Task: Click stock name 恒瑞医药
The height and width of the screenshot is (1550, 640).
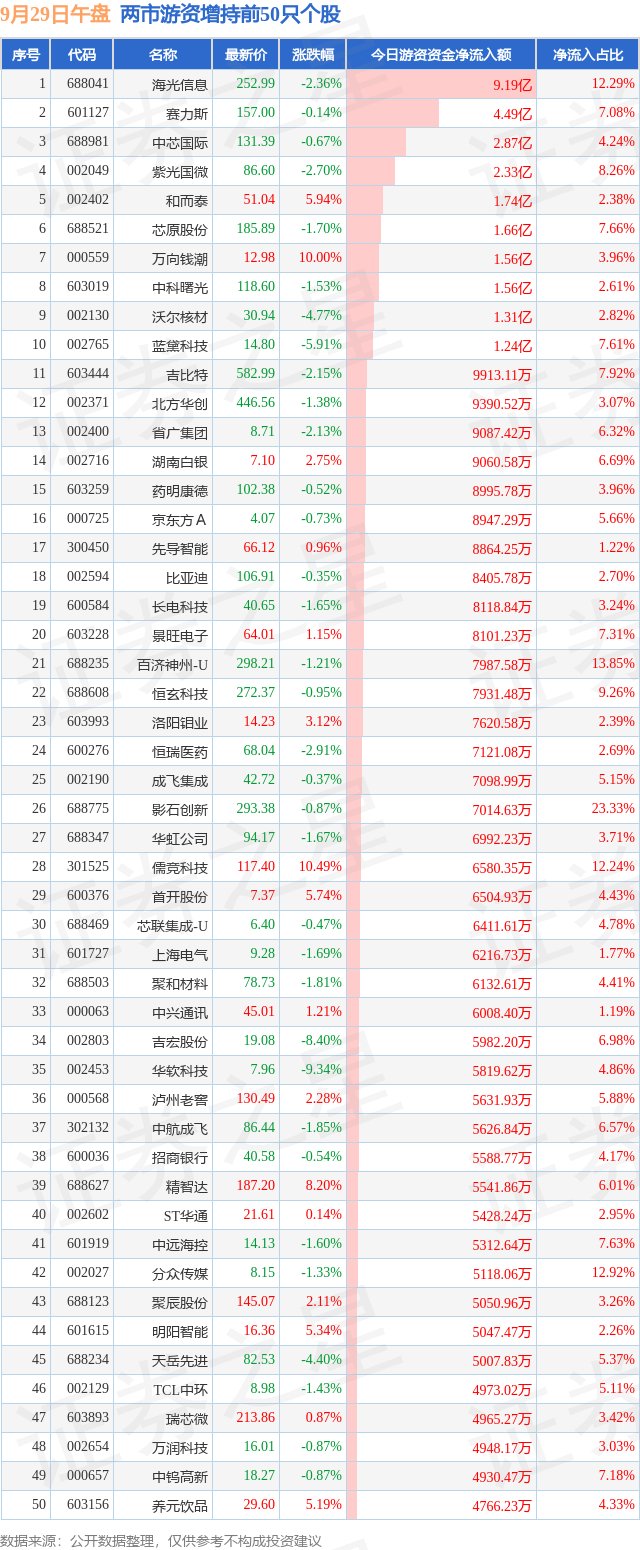Action: point(180,751)
